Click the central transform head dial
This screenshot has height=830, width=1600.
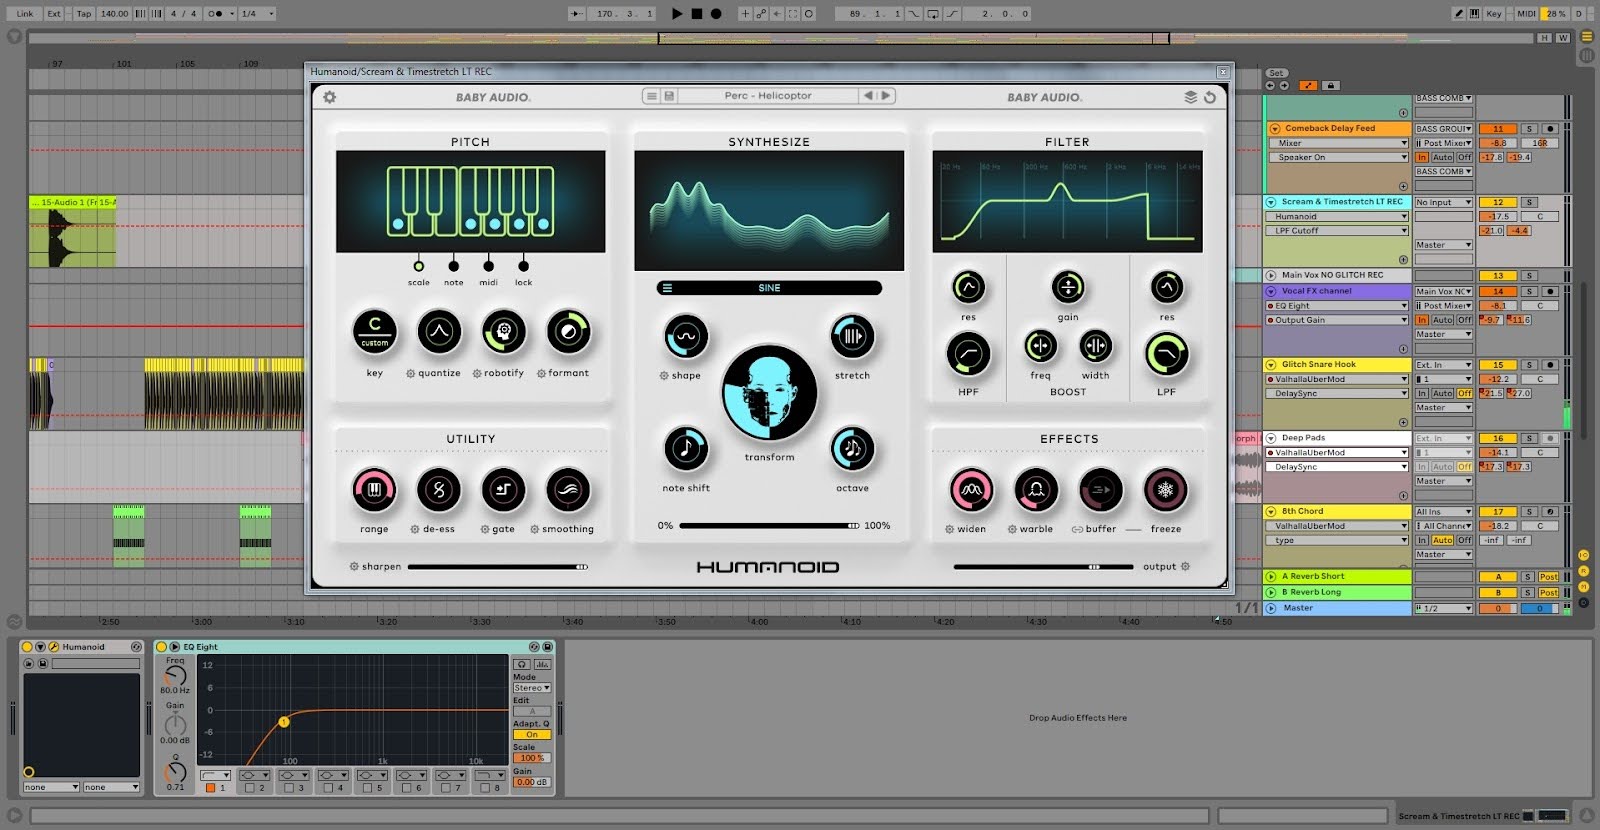point(769,394)
